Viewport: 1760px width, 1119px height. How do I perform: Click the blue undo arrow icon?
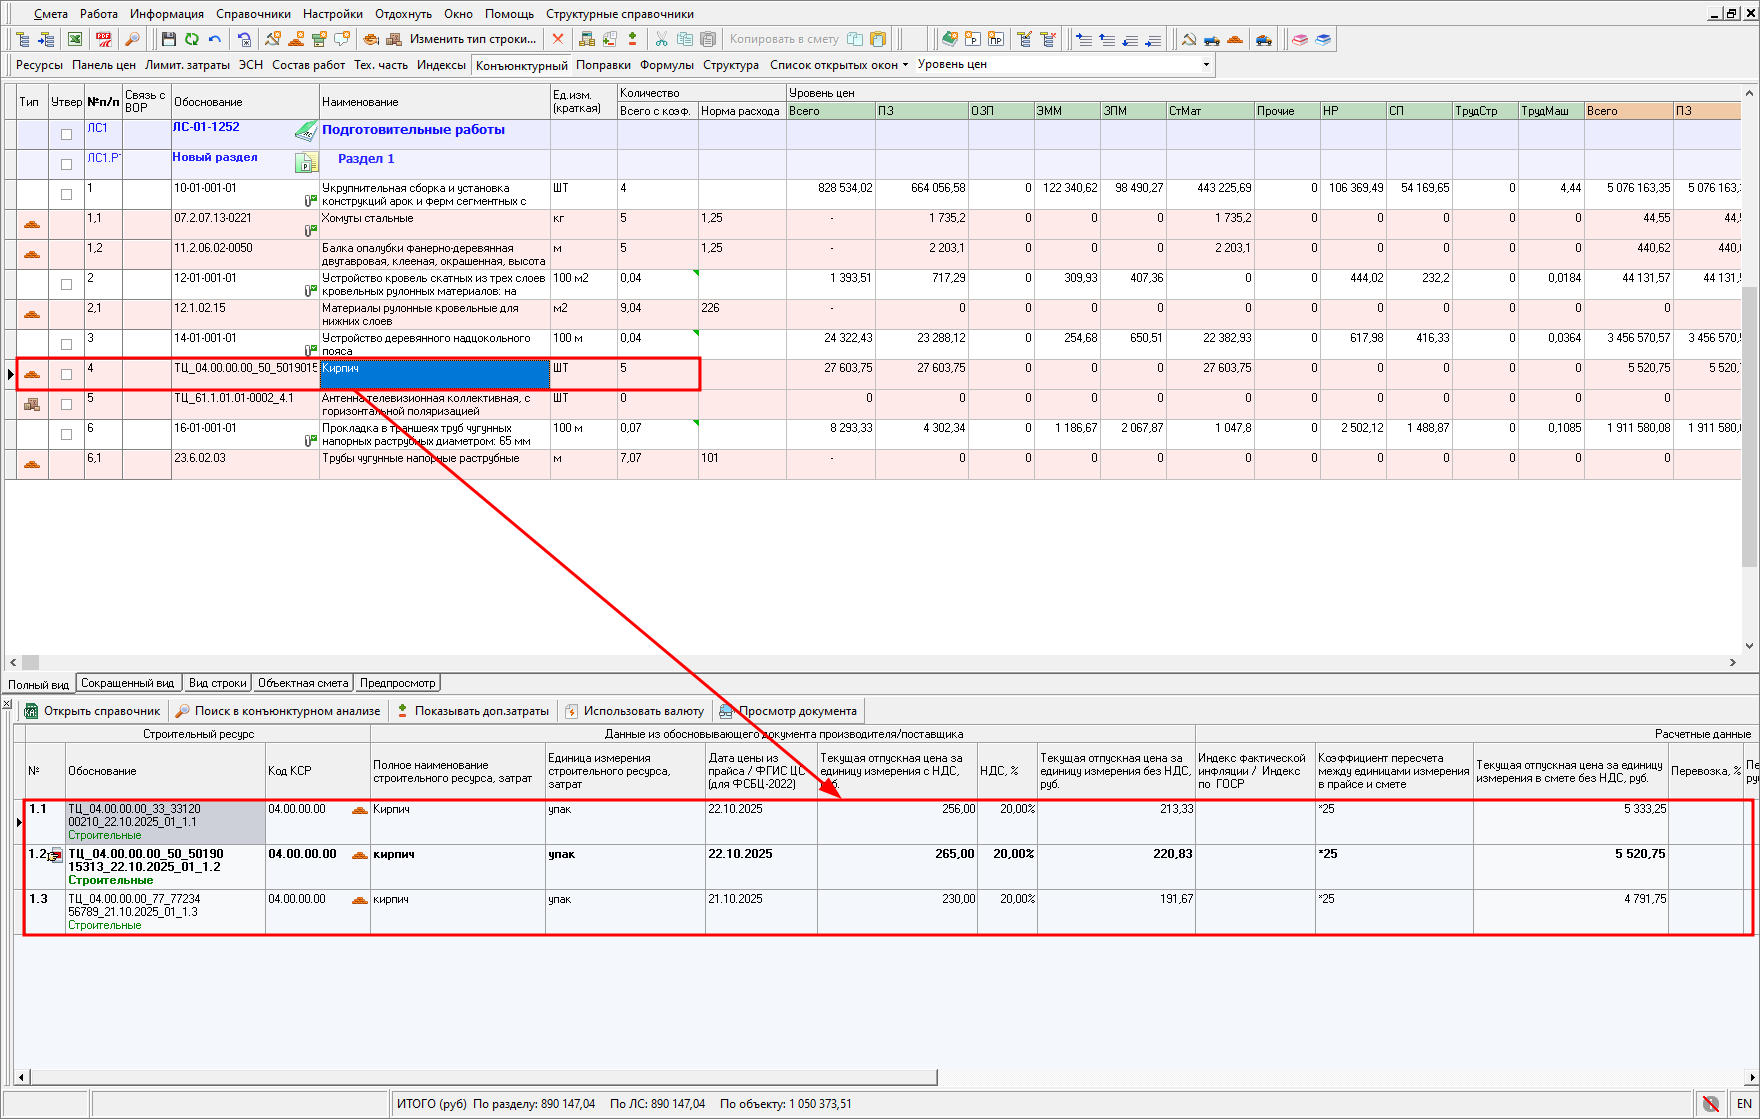[x=214, y=39]
